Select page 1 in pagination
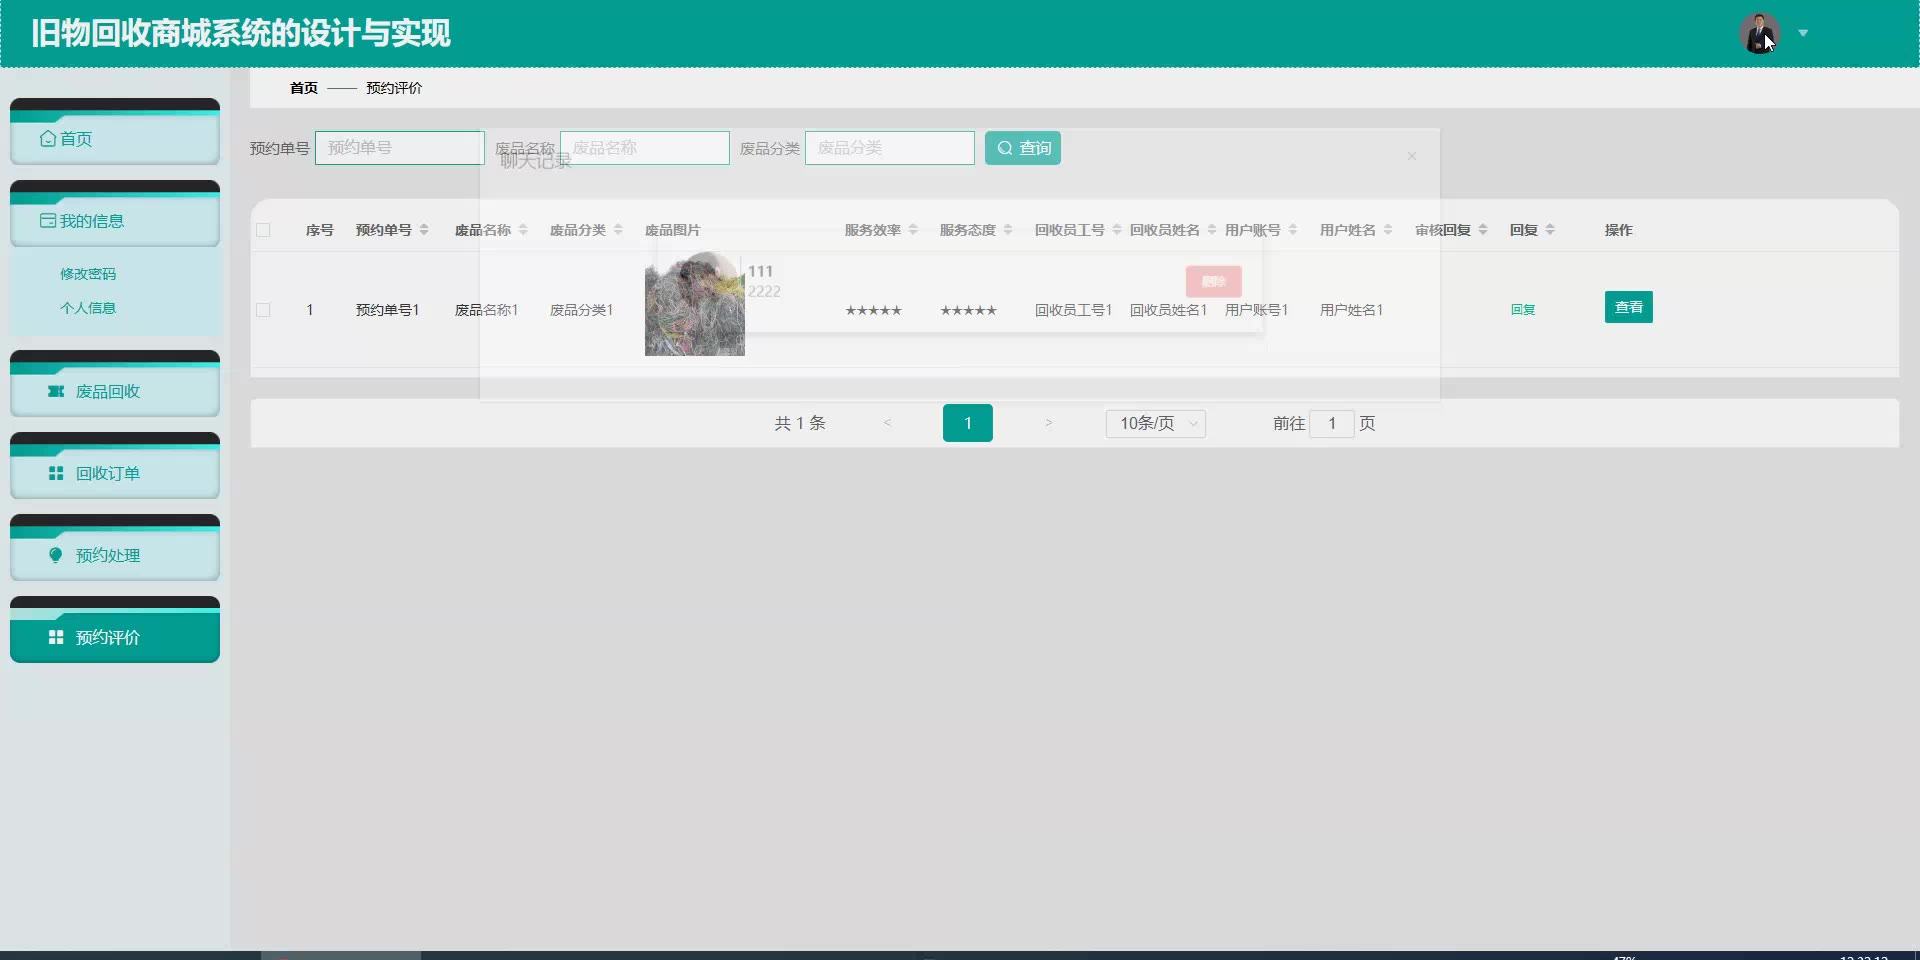 (x=968, y=423)
